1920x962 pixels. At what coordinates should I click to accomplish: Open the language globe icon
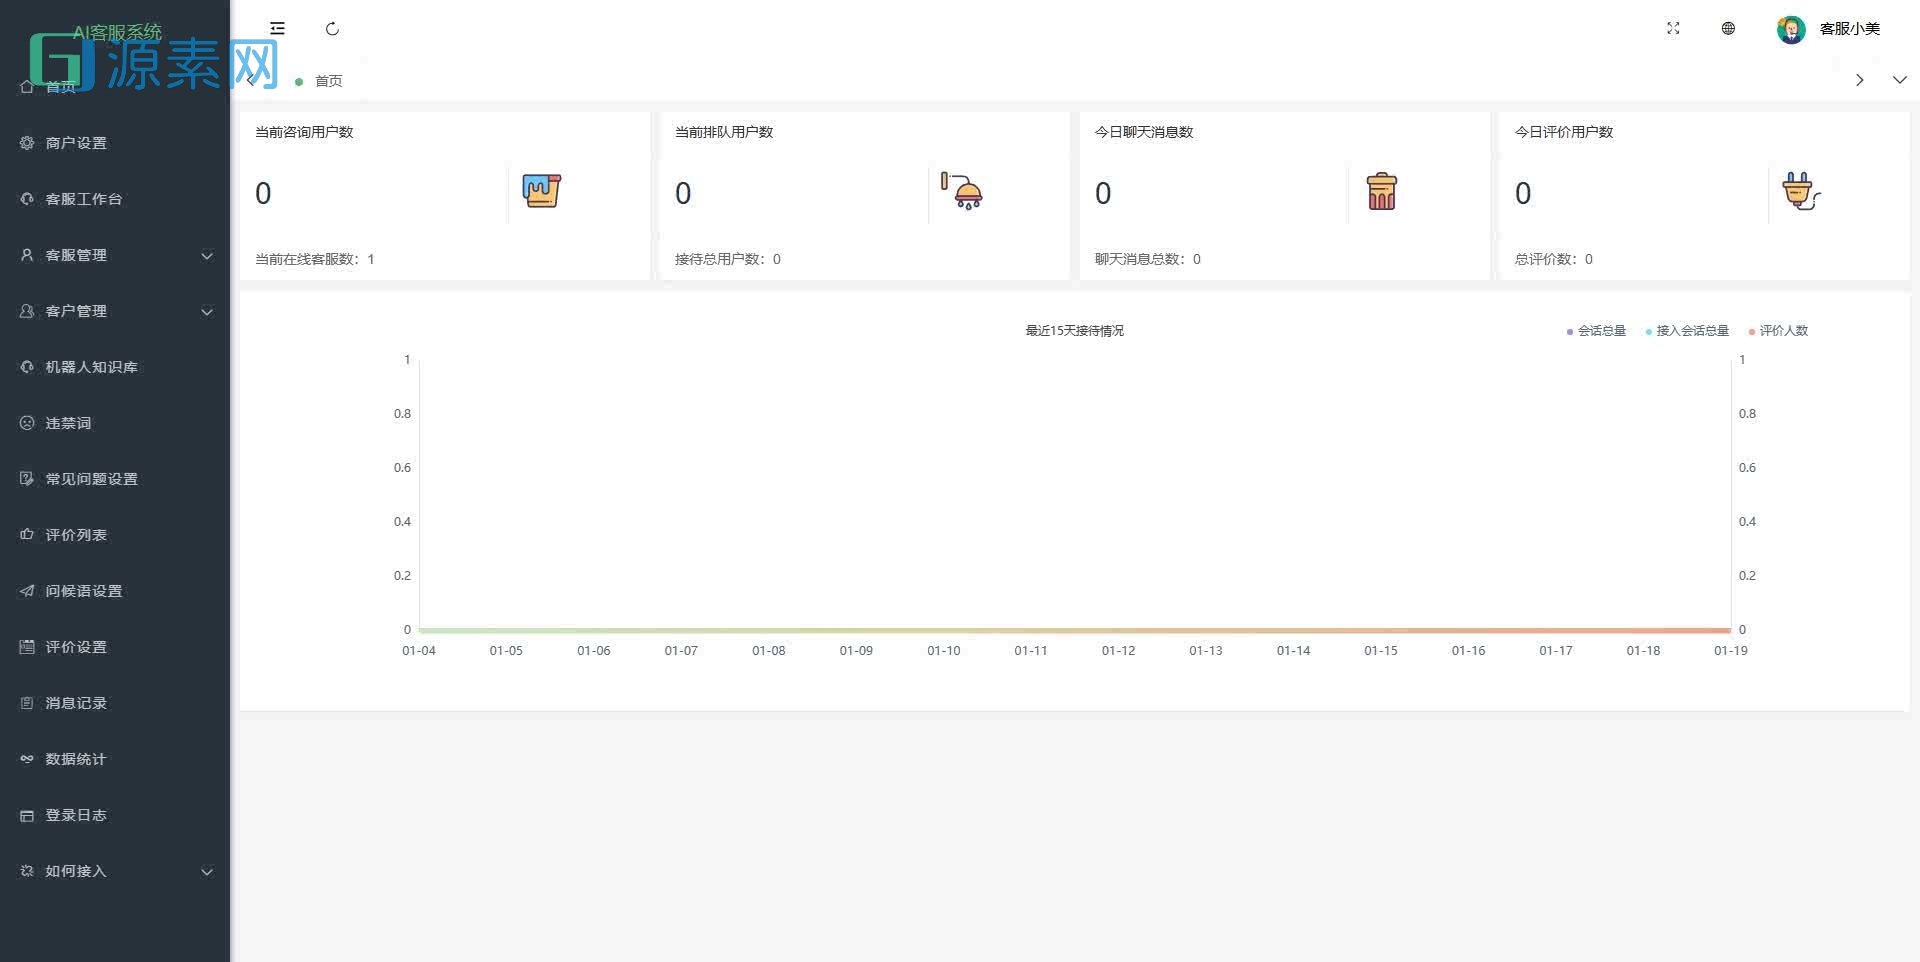tap(1728, 29)
